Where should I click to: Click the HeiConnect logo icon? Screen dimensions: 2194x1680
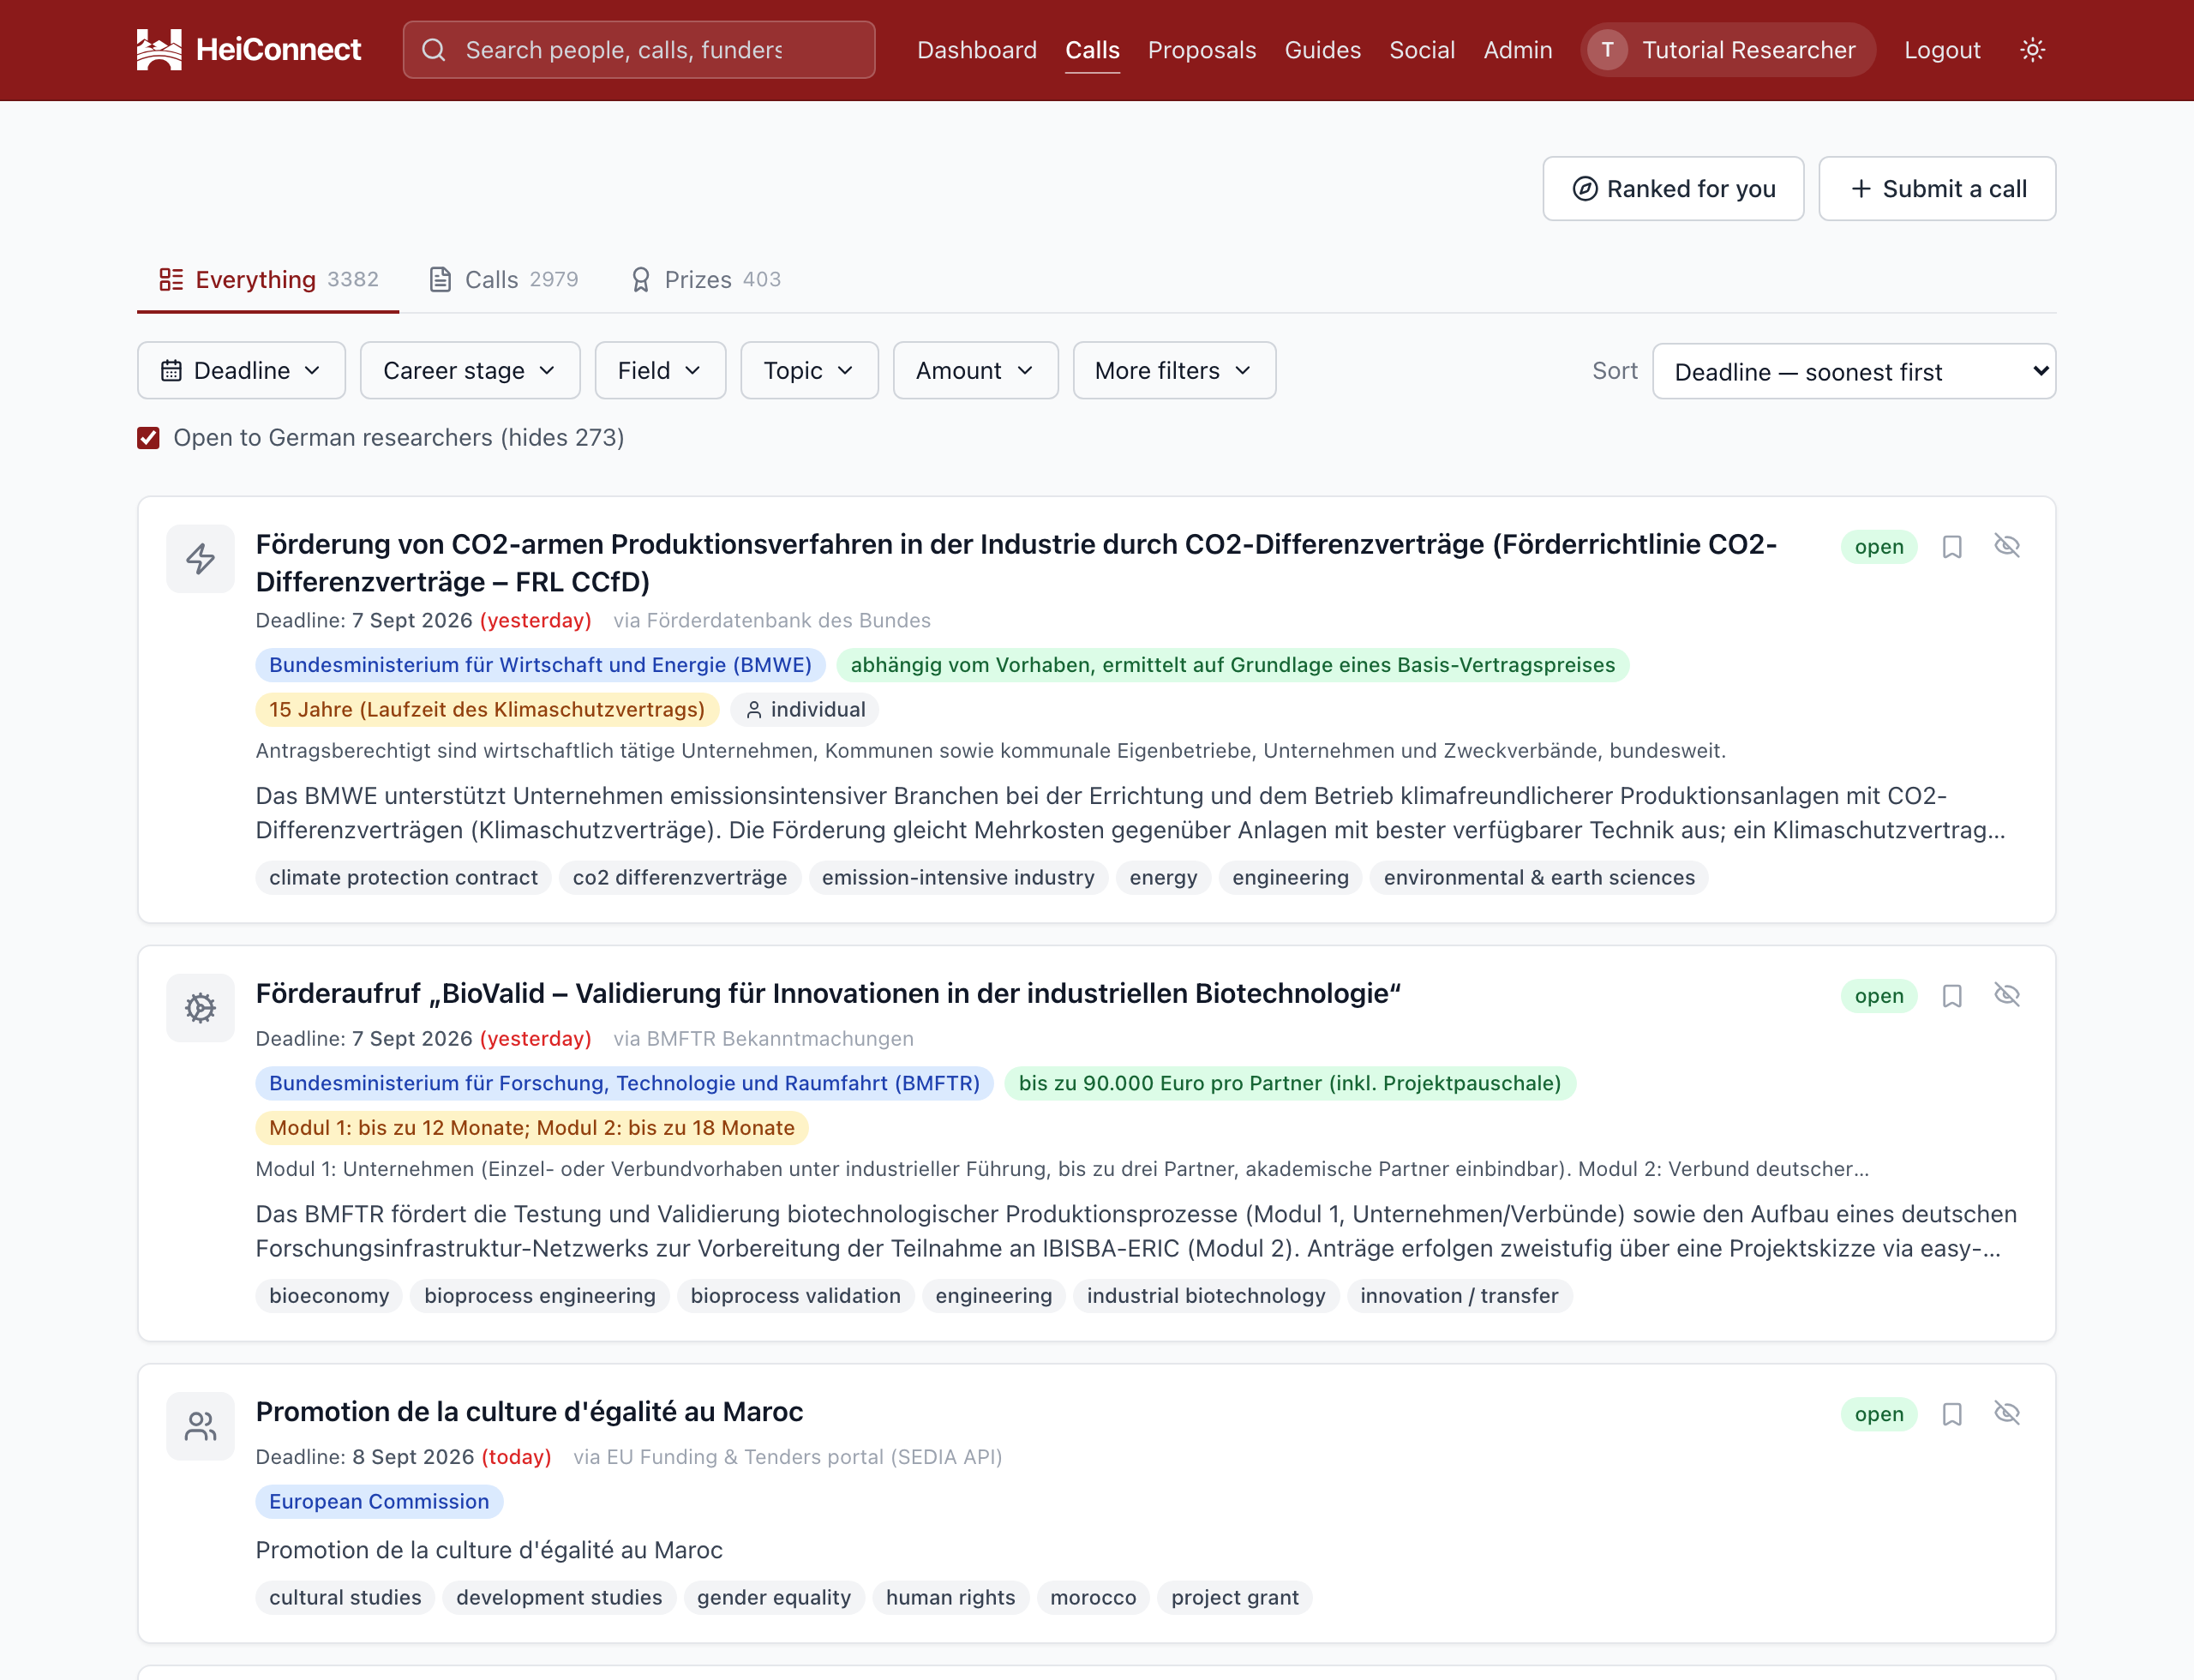pos(159,50)
